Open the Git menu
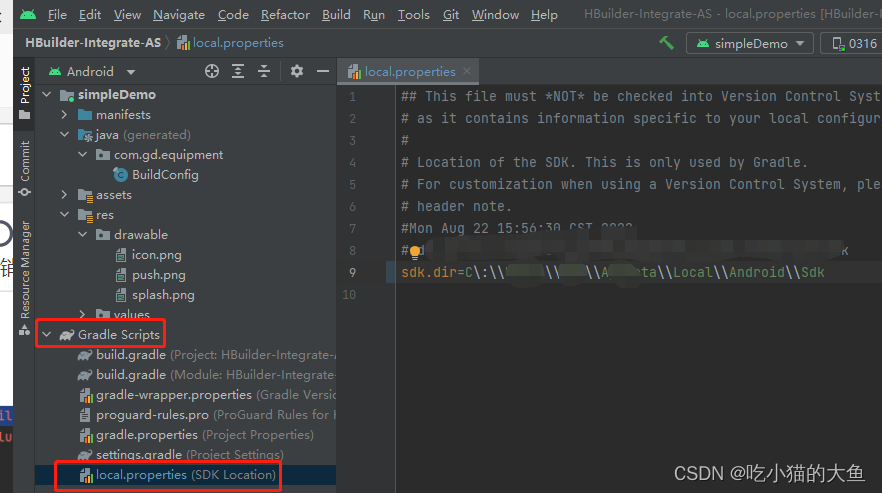This screenshot has width=882, height=493. pos(451,15)
